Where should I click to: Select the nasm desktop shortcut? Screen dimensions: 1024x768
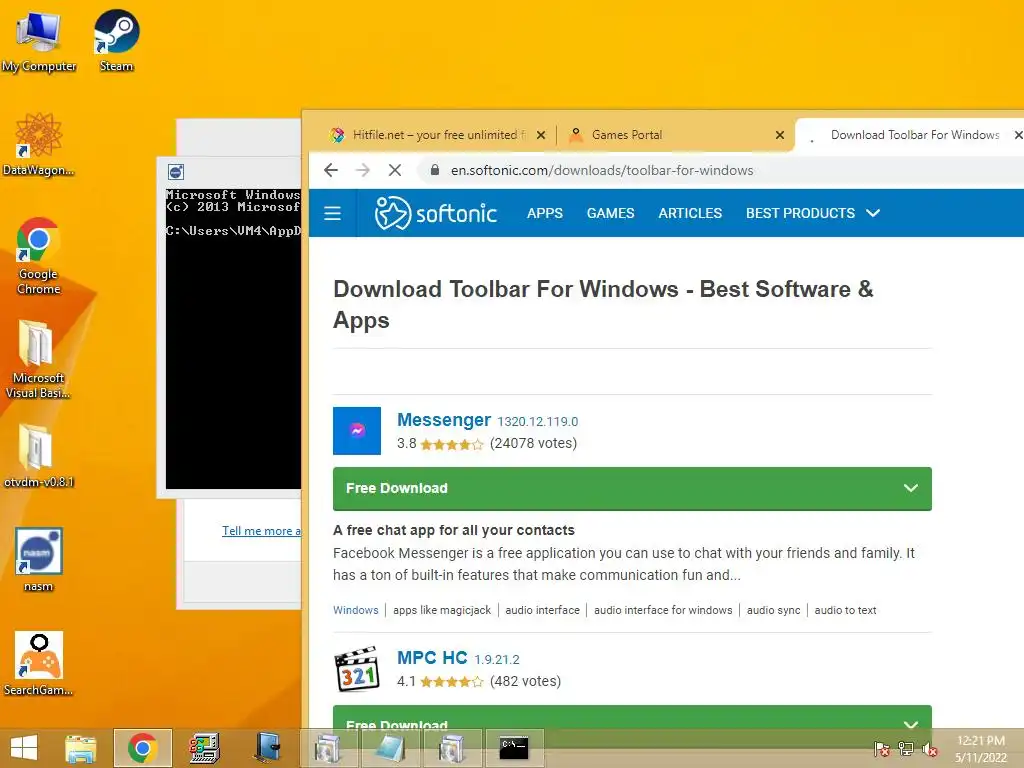[x=39, y=560]
